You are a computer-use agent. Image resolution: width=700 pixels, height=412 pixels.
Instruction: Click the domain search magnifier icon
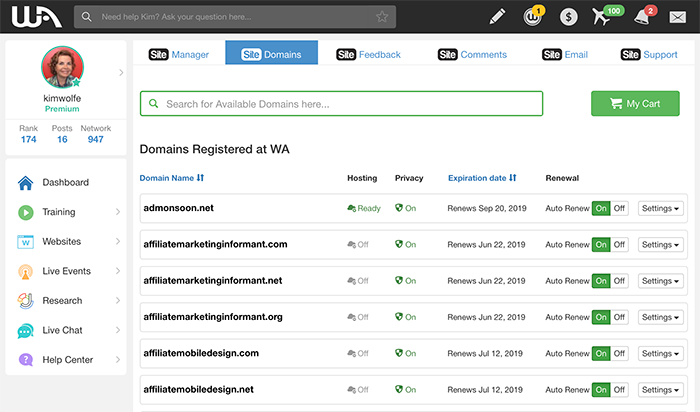(x=154, y=104)
